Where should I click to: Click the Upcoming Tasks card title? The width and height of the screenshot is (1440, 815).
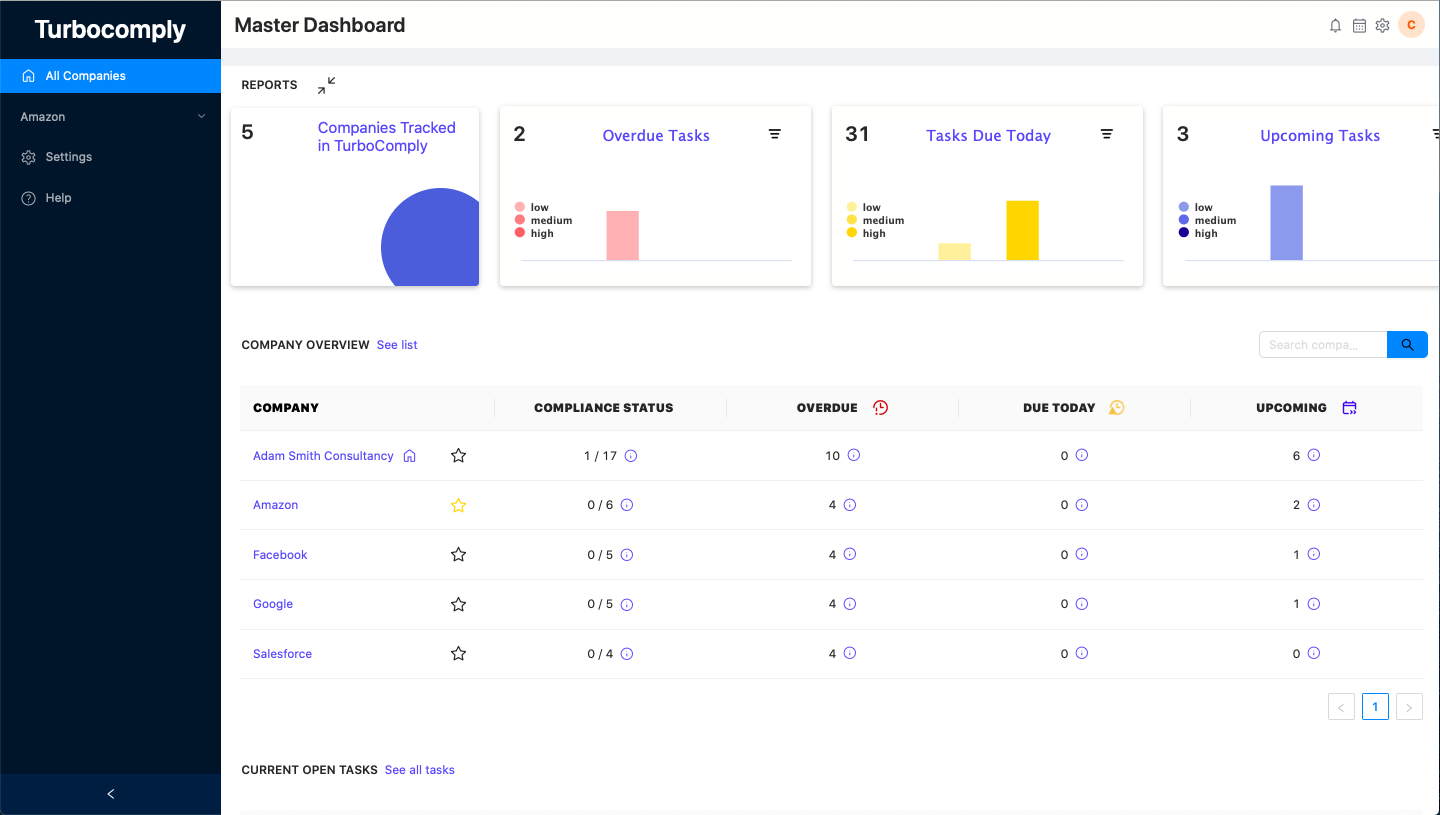(x=1320, y=136)
